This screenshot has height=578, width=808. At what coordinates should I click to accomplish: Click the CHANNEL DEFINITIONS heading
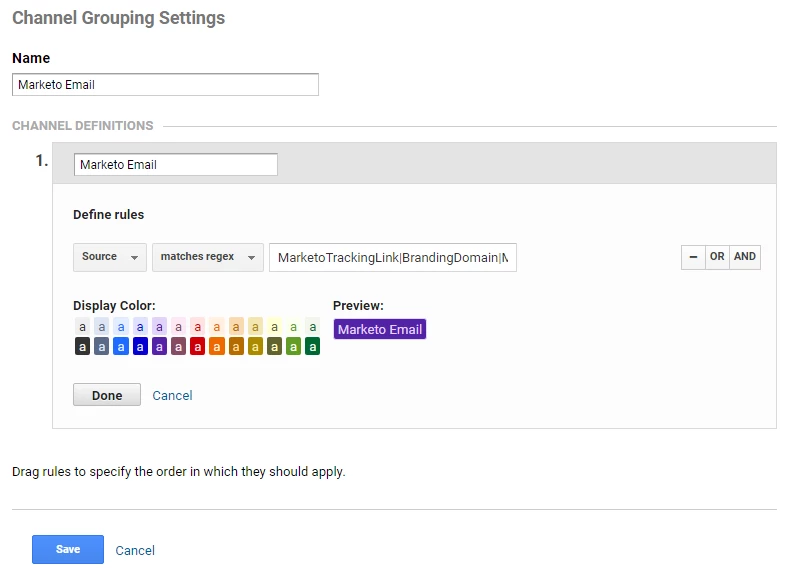82,126
